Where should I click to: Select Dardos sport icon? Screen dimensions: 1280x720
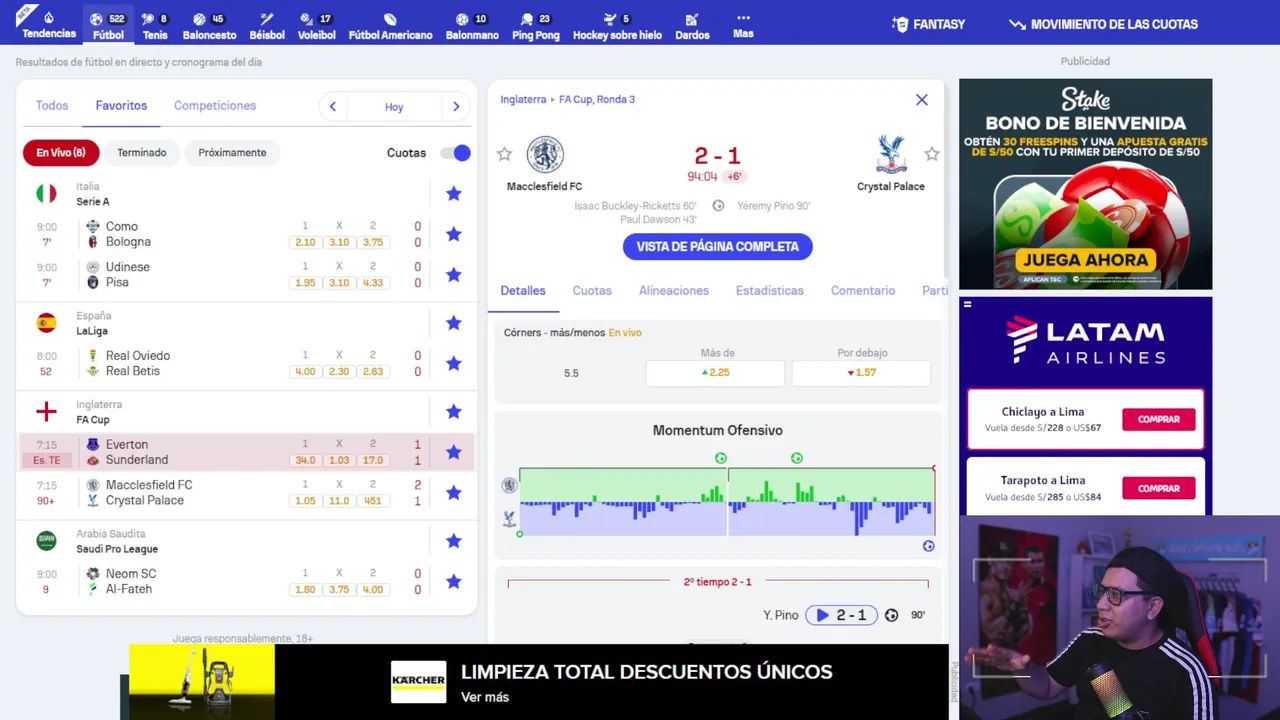click(x=692, y=26)
